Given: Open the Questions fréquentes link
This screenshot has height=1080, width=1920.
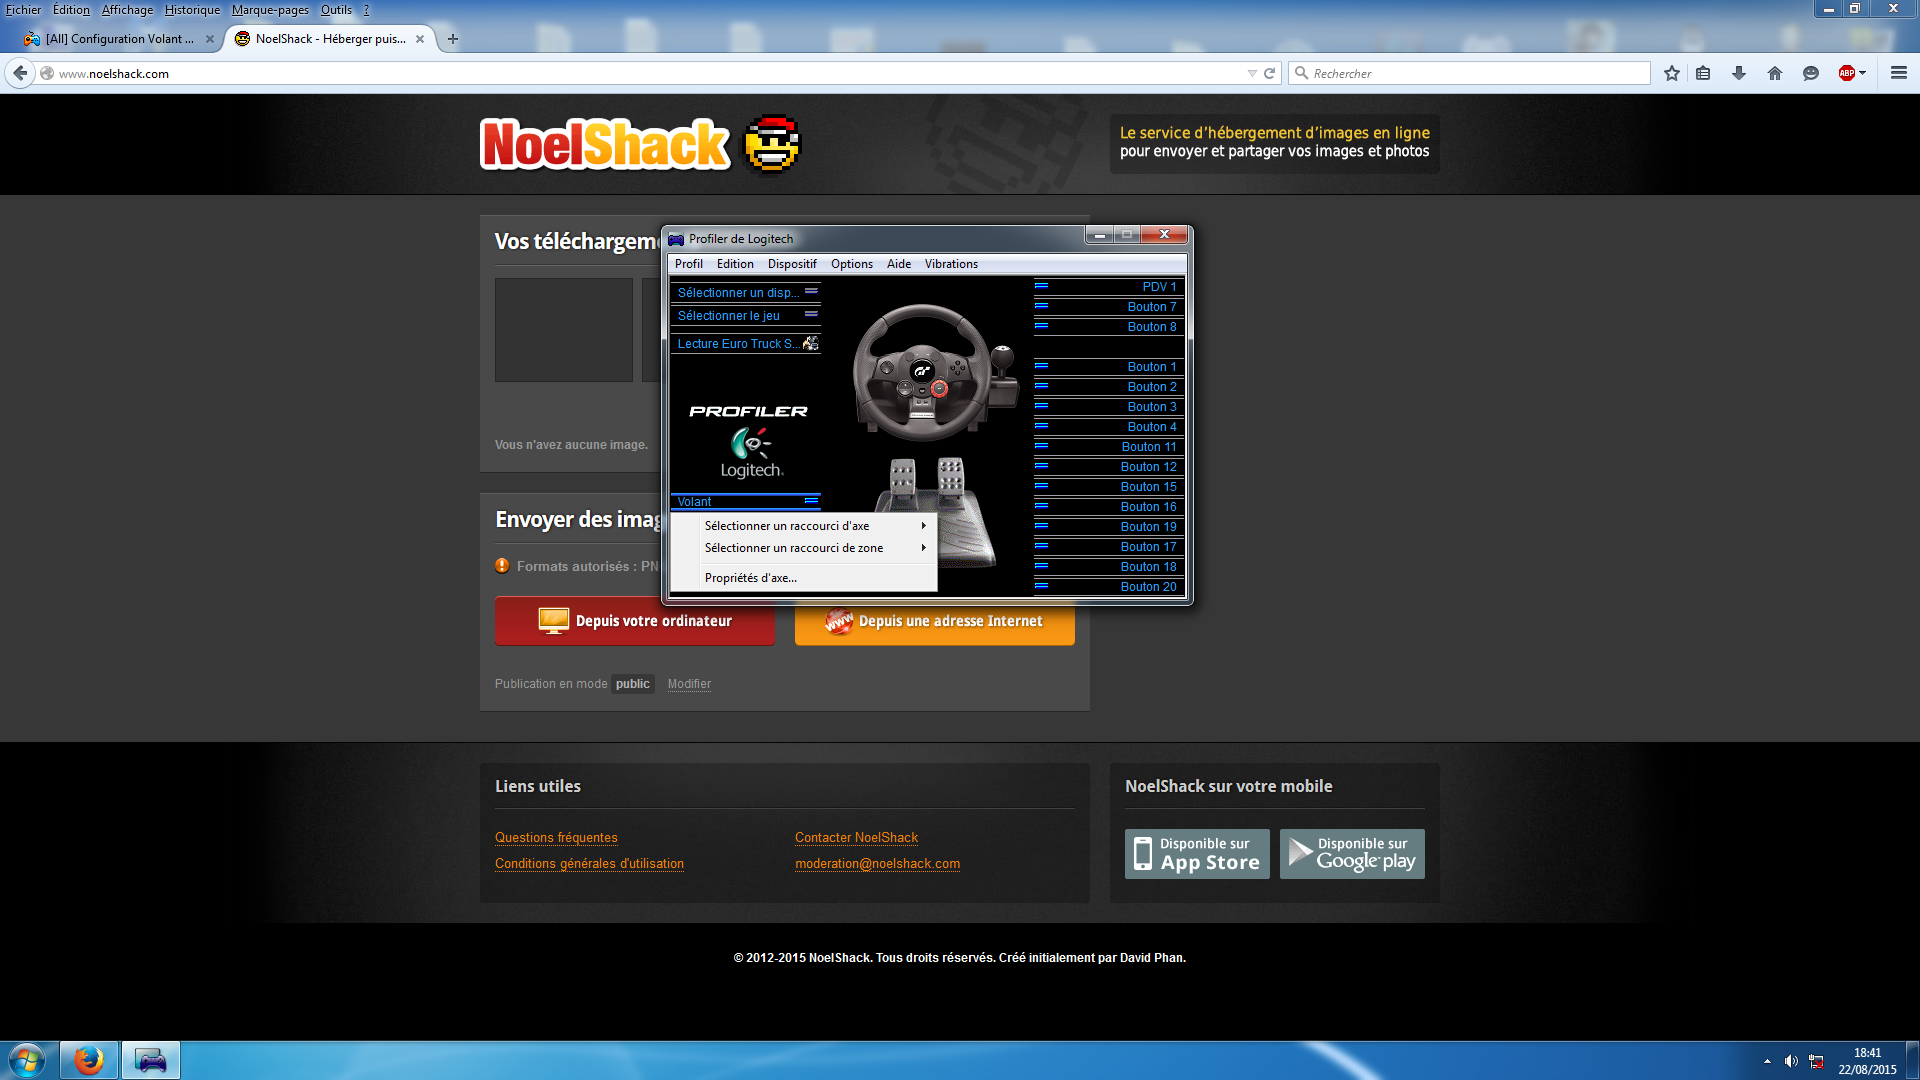Looking at the screenshot, I should (x=556, y=838).
